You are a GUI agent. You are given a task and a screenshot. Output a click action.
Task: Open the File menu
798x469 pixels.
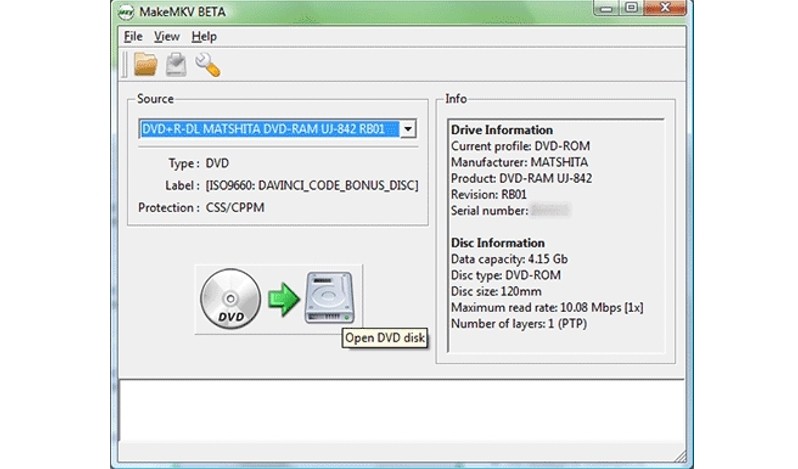(133, 37)
